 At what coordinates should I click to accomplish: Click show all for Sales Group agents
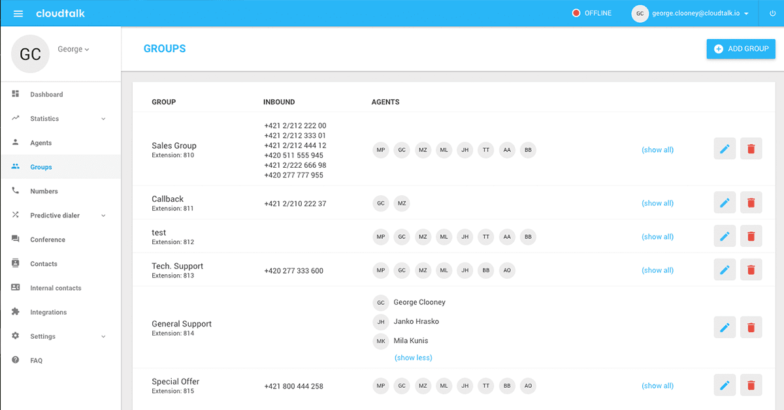click(657, 150)
